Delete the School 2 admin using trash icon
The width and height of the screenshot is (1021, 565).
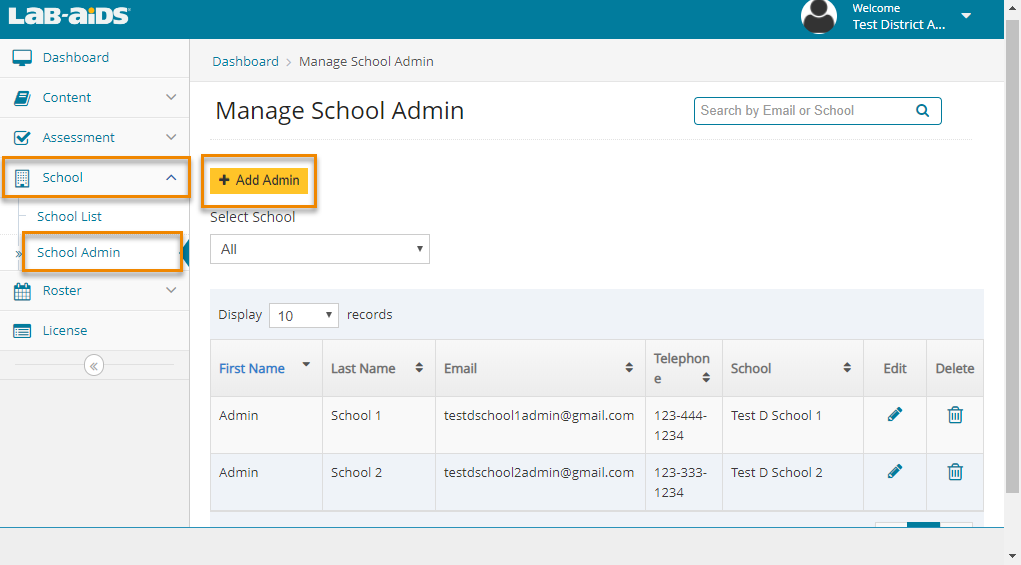coord(955,472)
